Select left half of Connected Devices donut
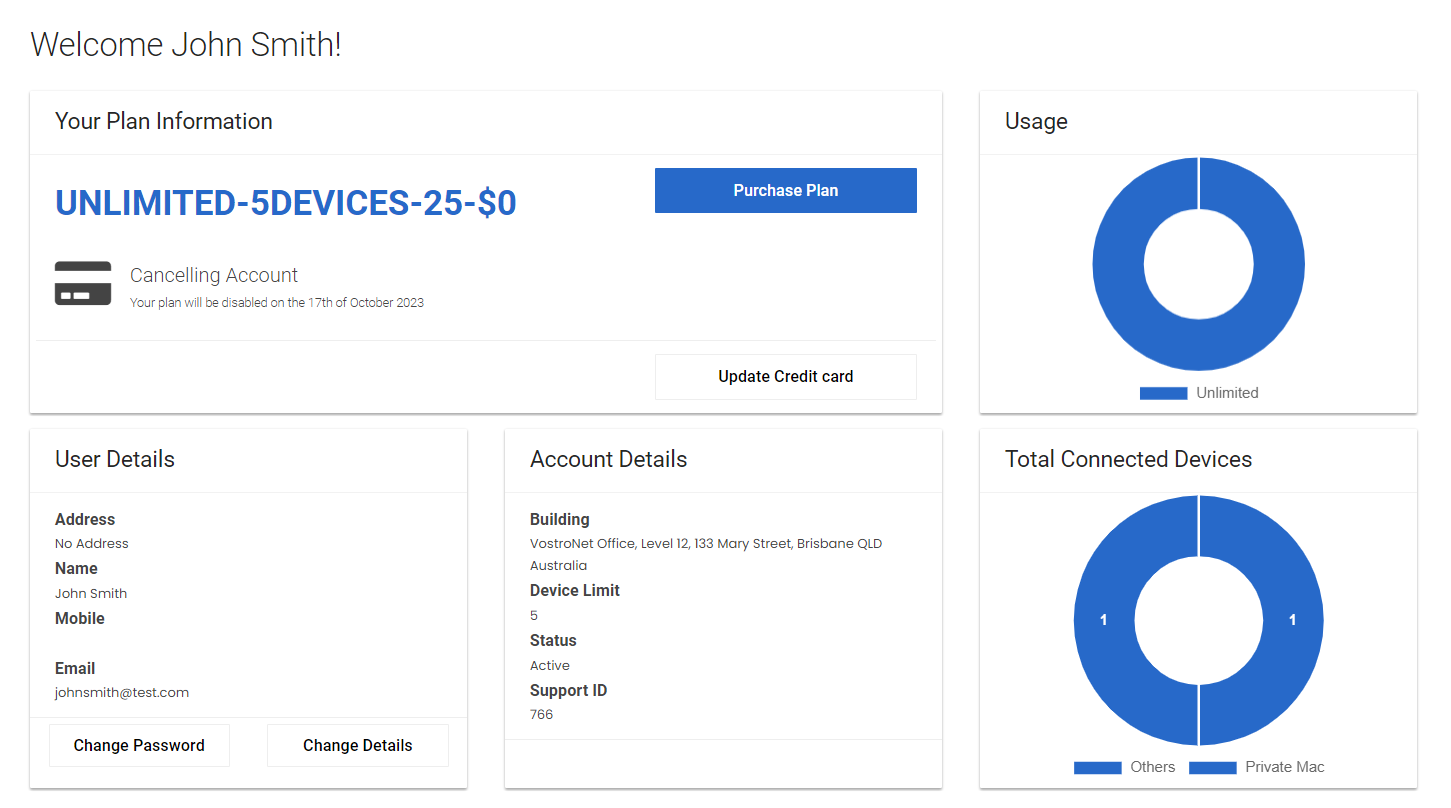 point(1104,620)
